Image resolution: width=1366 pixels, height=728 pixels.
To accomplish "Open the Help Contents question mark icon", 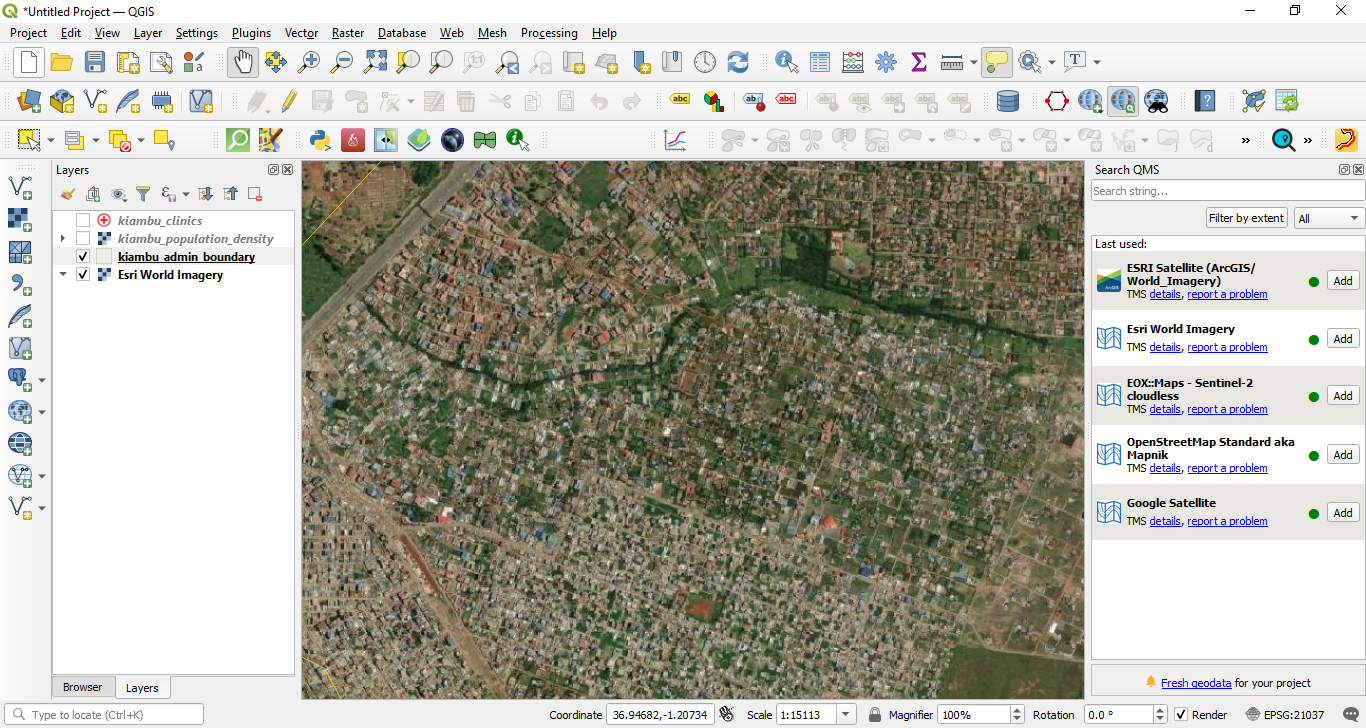I will 1206,101.
